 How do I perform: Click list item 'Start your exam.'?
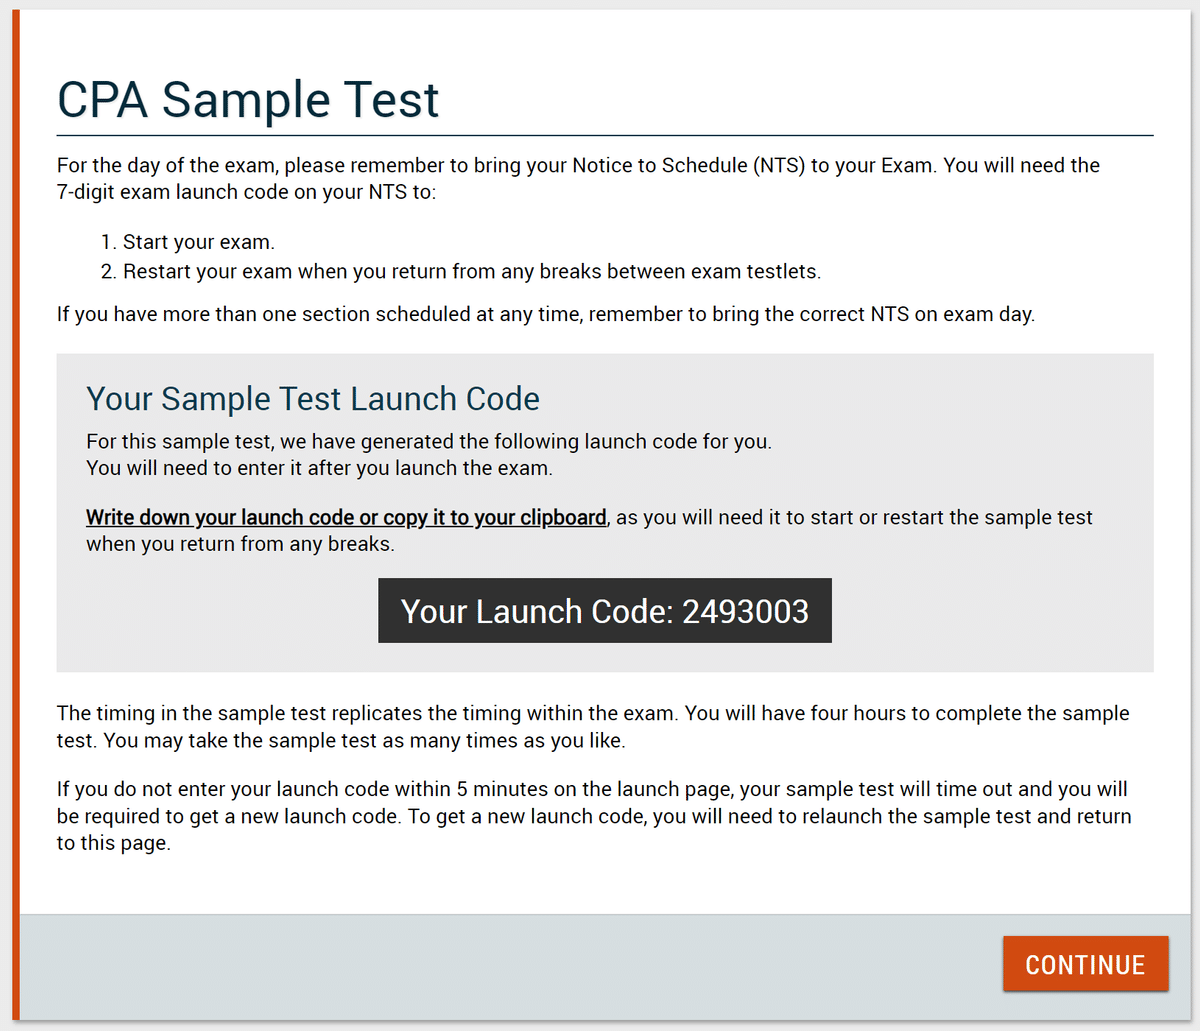click(198, 242)
